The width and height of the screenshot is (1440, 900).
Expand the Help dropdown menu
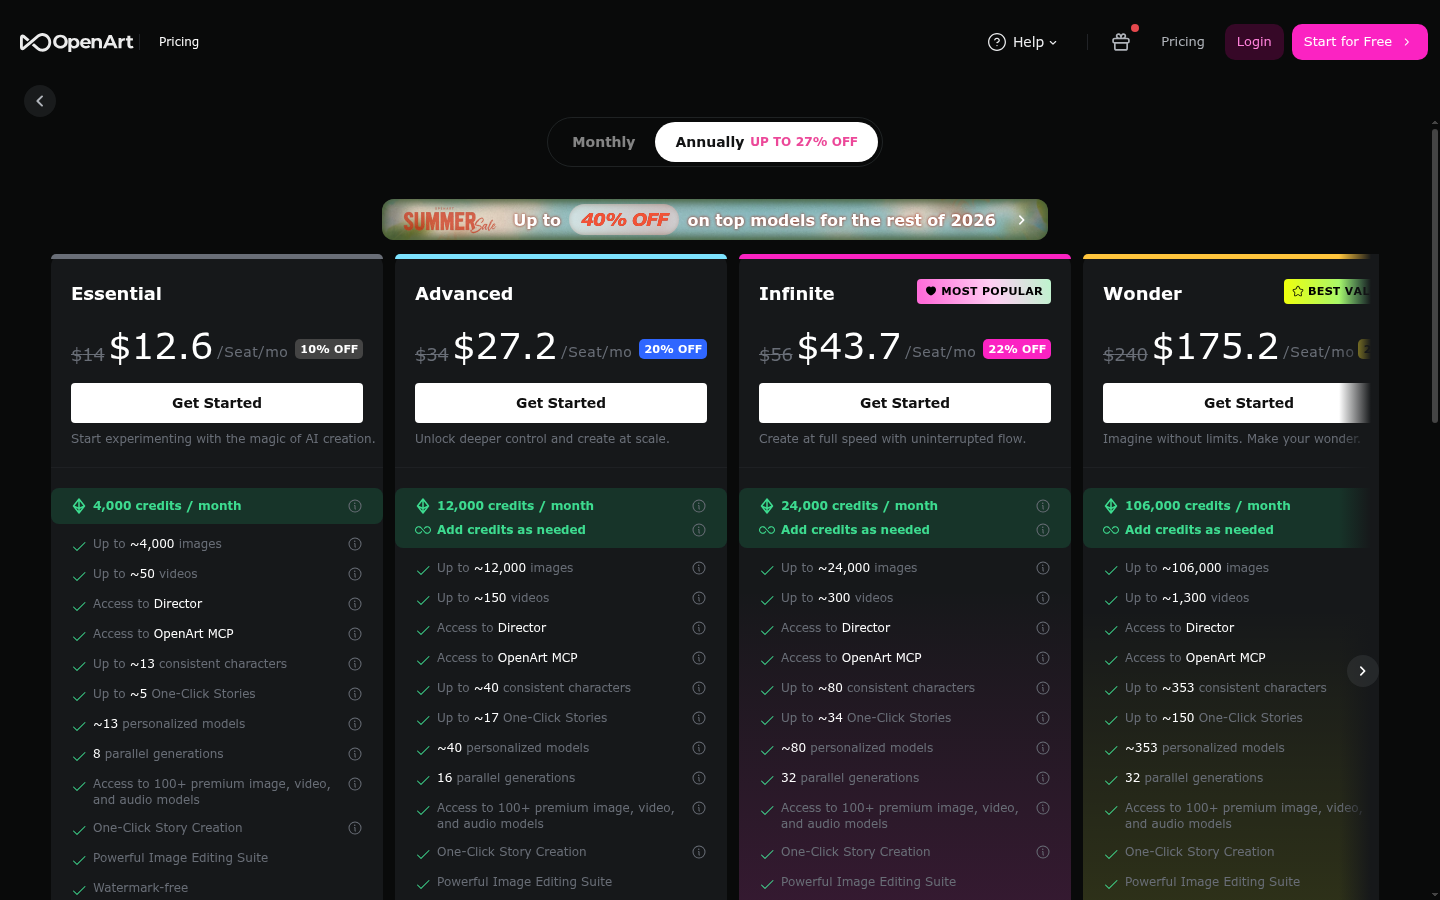(x=1022, y=42)
